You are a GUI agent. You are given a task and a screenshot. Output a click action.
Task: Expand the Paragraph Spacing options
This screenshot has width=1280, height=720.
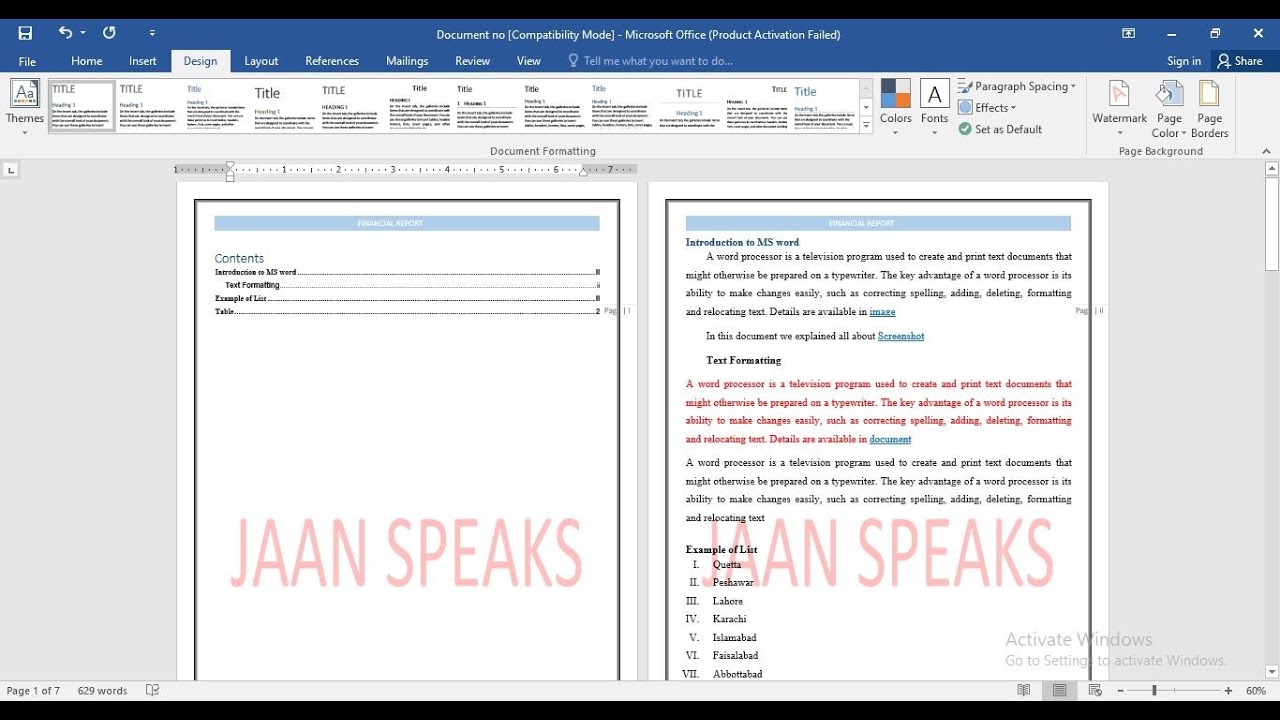[1017, 87]
